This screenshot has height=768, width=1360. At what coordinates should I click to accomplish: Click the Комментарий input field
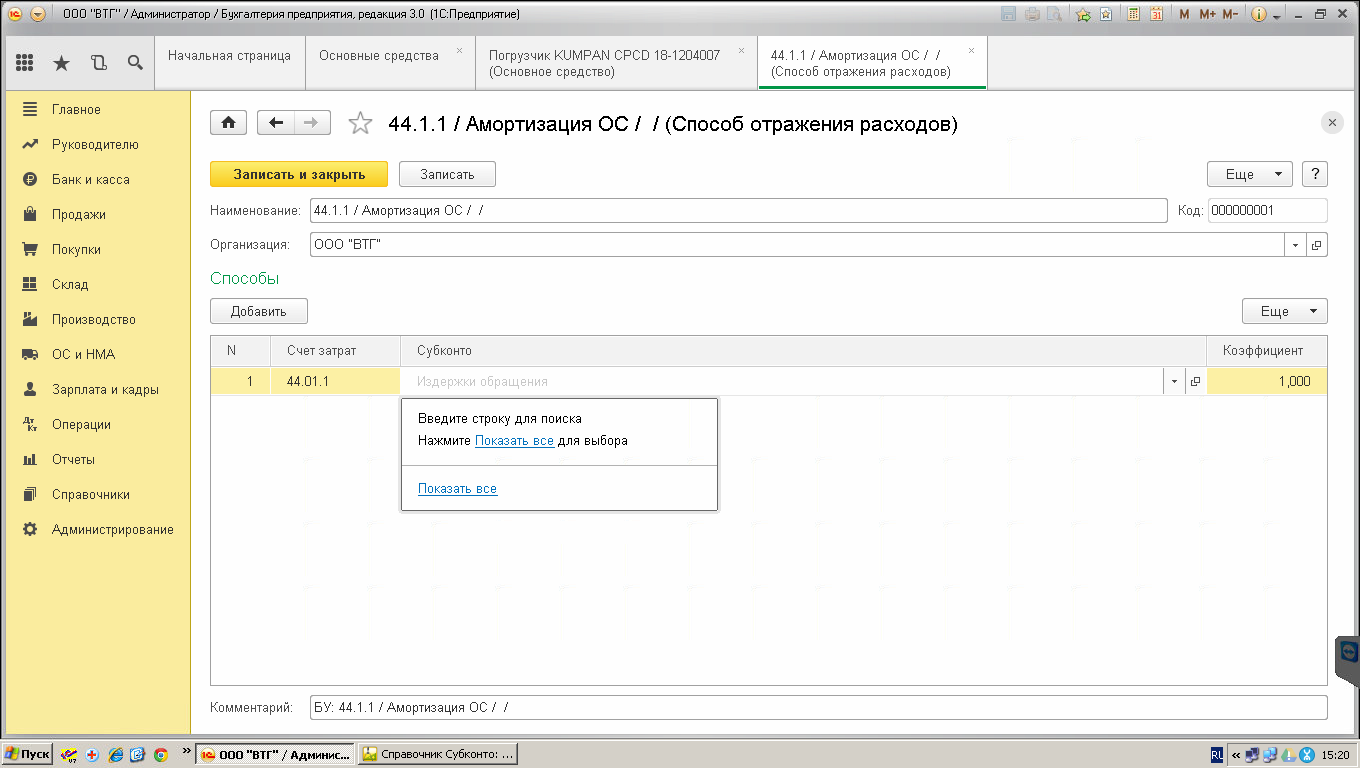coord(819,707)
